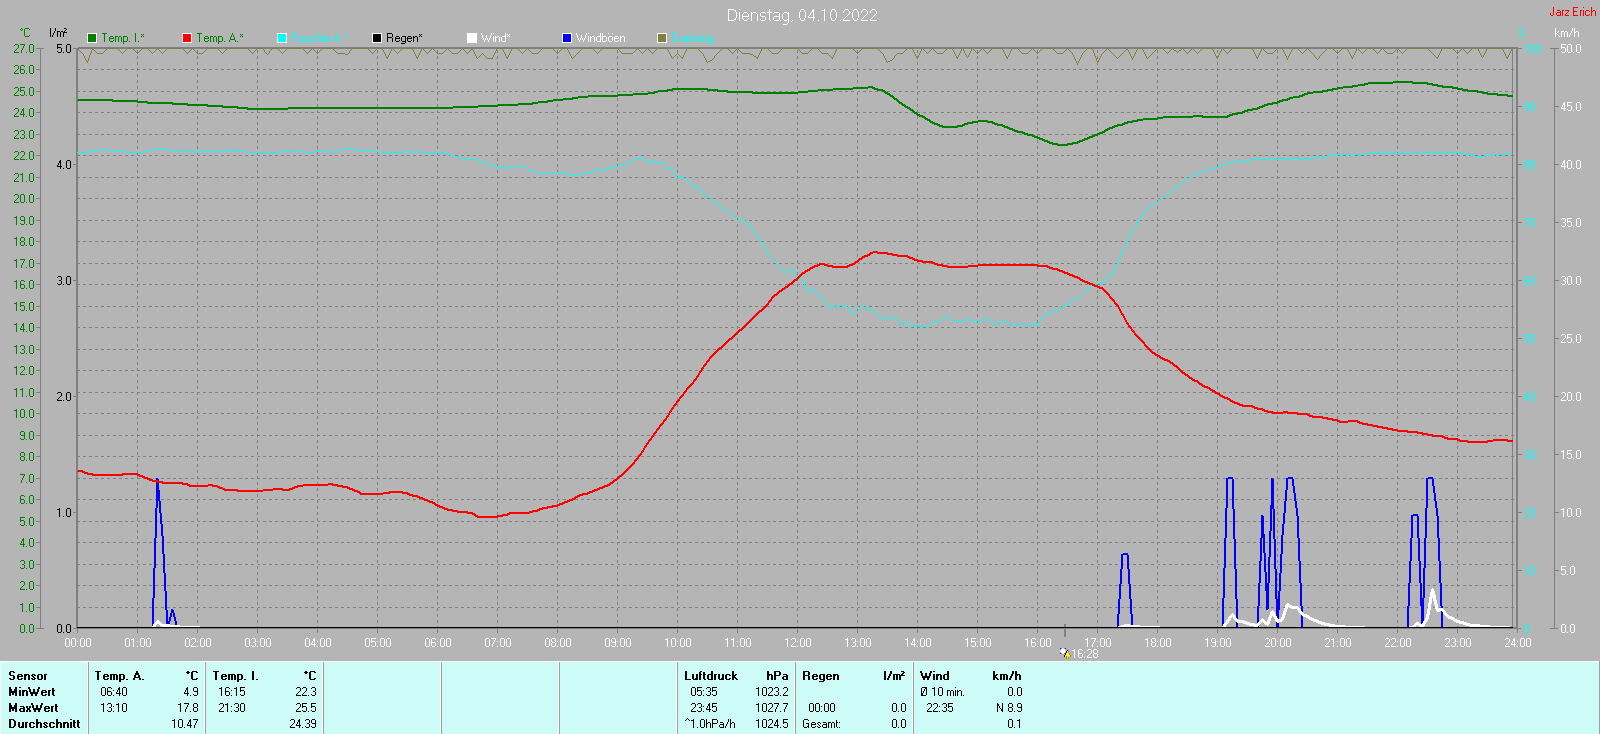Click the '23:45' pressure maximum time
The height and width of the screenshot is (734, 1600).
tap(704, 708)
